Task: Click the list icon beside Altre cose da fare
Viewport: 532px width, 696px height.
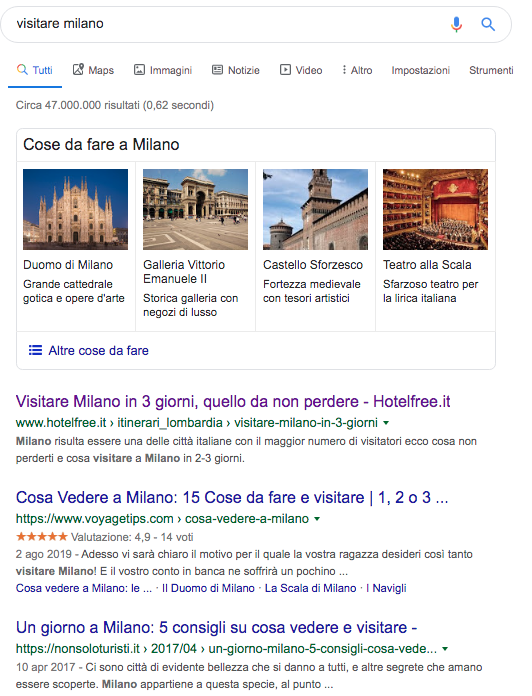Action: [x=35, y=350]
